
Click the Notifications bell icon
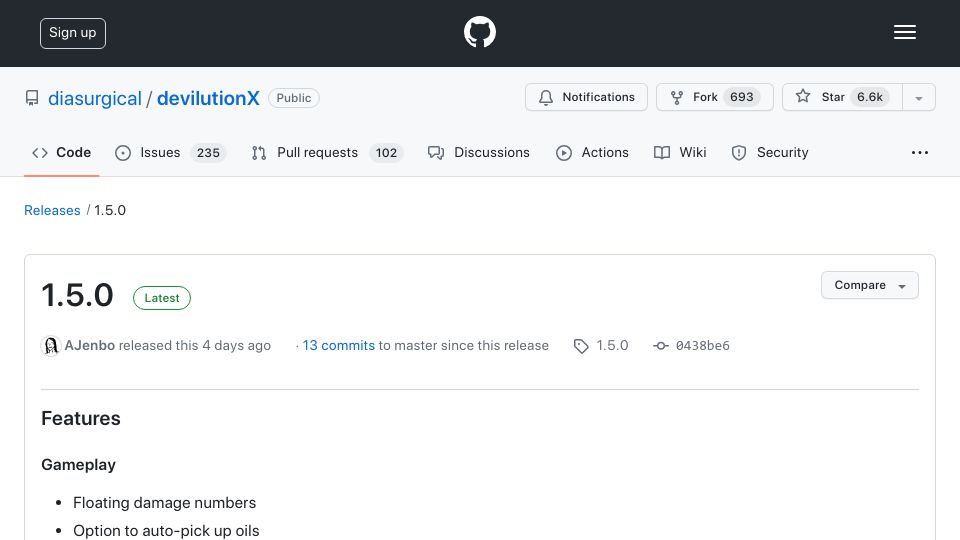[x=546, y=98]
